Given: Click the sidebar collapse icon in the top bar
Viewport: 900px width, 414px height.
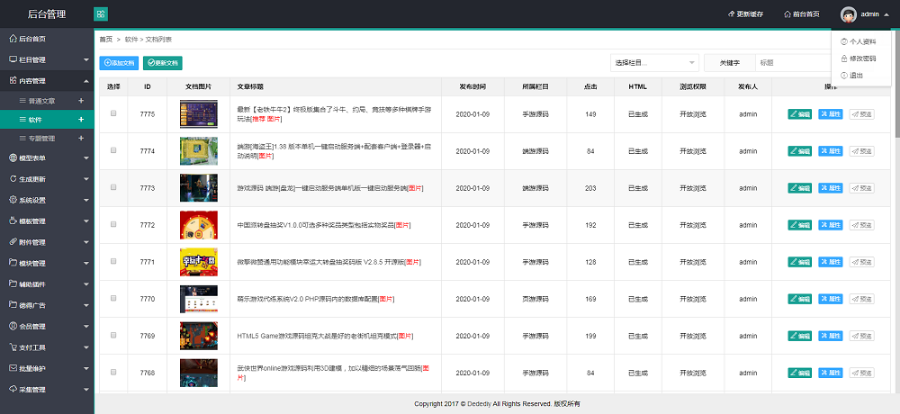Looking at the screenshot, I should point(102,14).
